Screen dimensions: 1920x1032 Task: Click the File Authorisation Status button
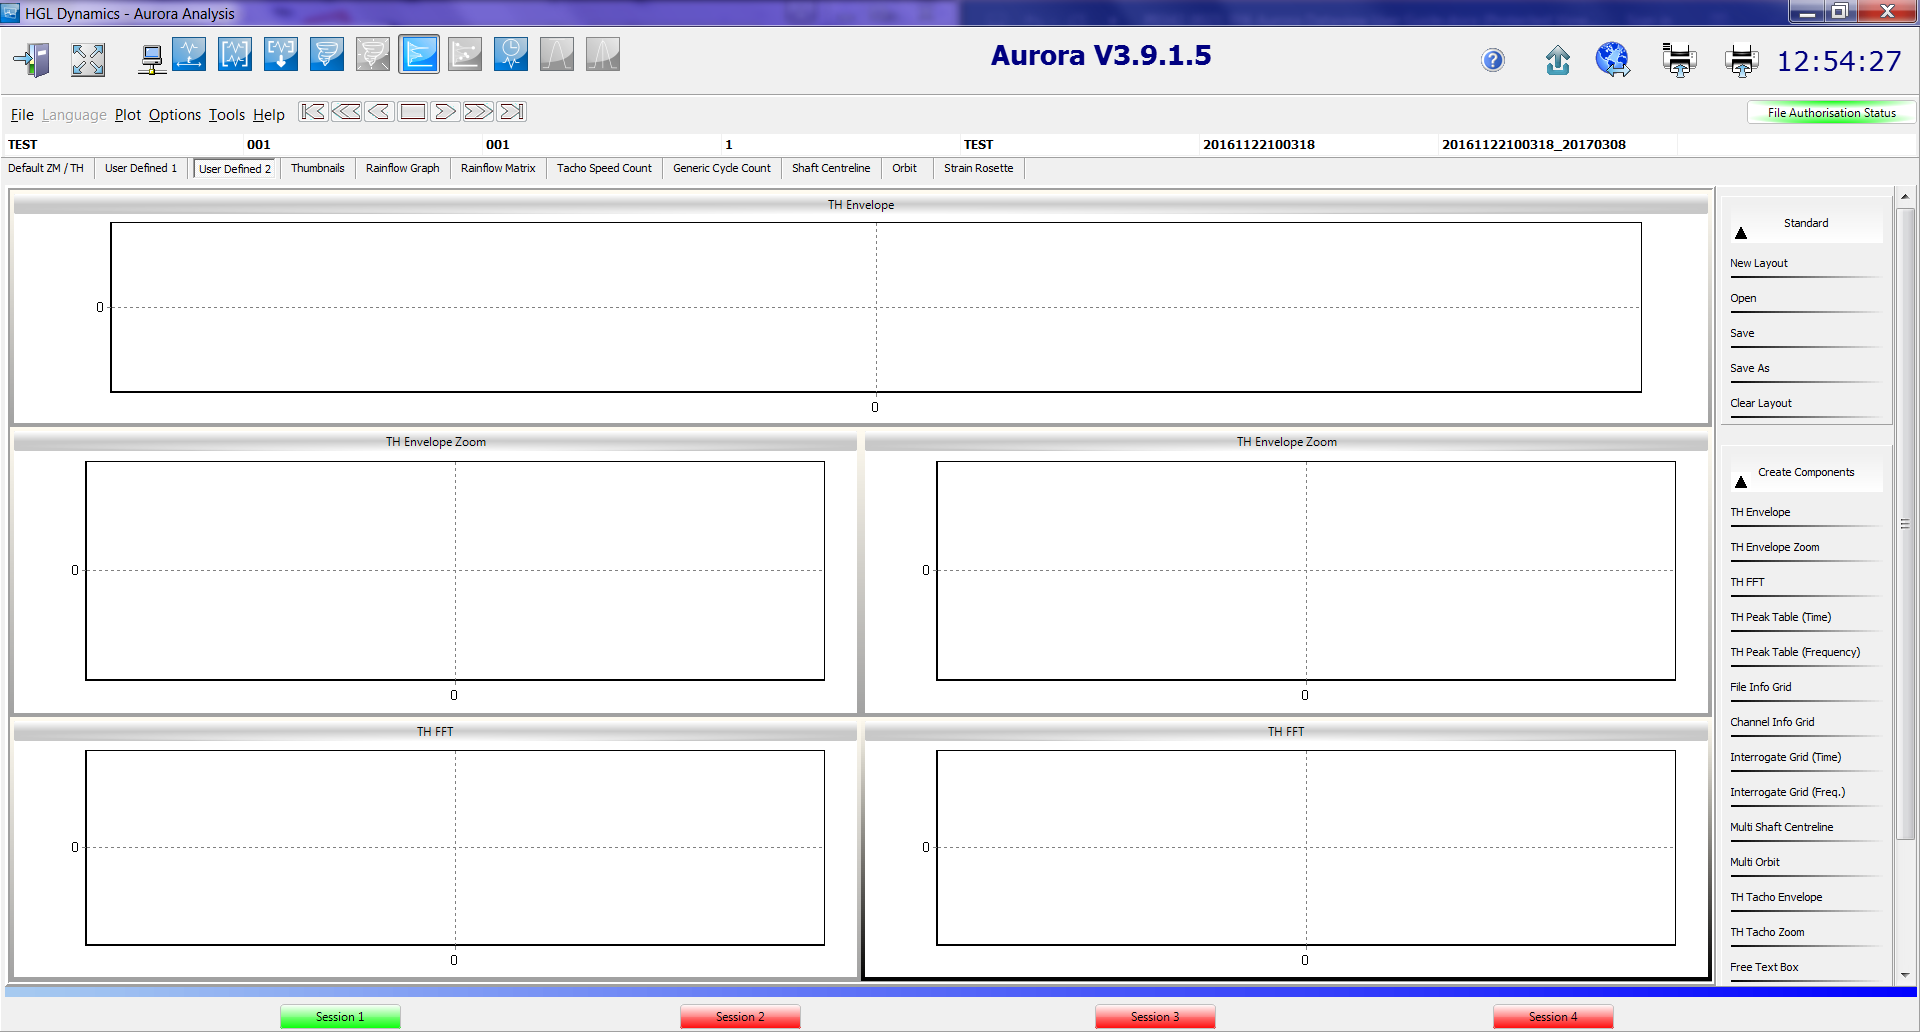pyautogui.click(x=1831, y=113)
